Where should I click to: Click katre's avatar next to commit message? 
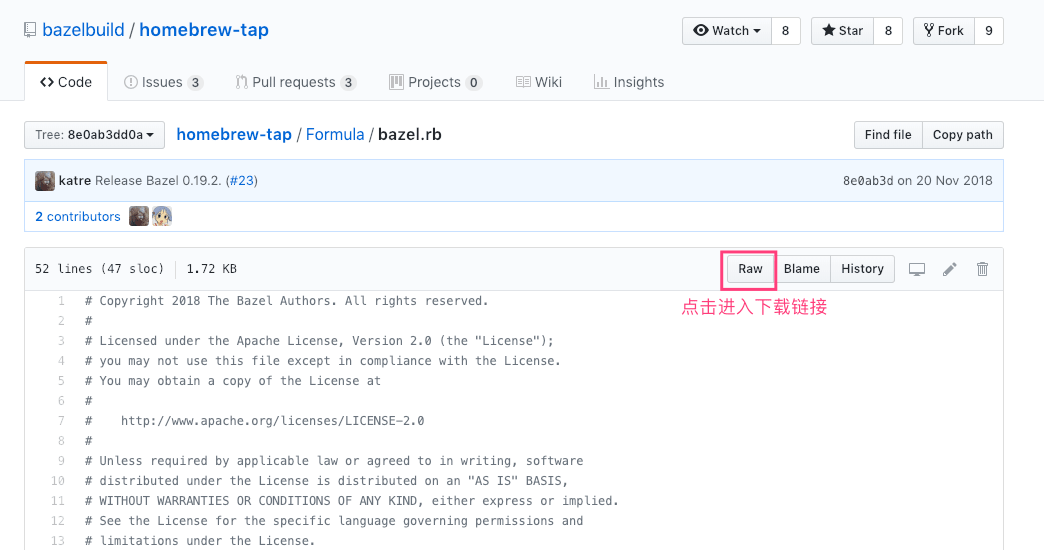(45, 181)
